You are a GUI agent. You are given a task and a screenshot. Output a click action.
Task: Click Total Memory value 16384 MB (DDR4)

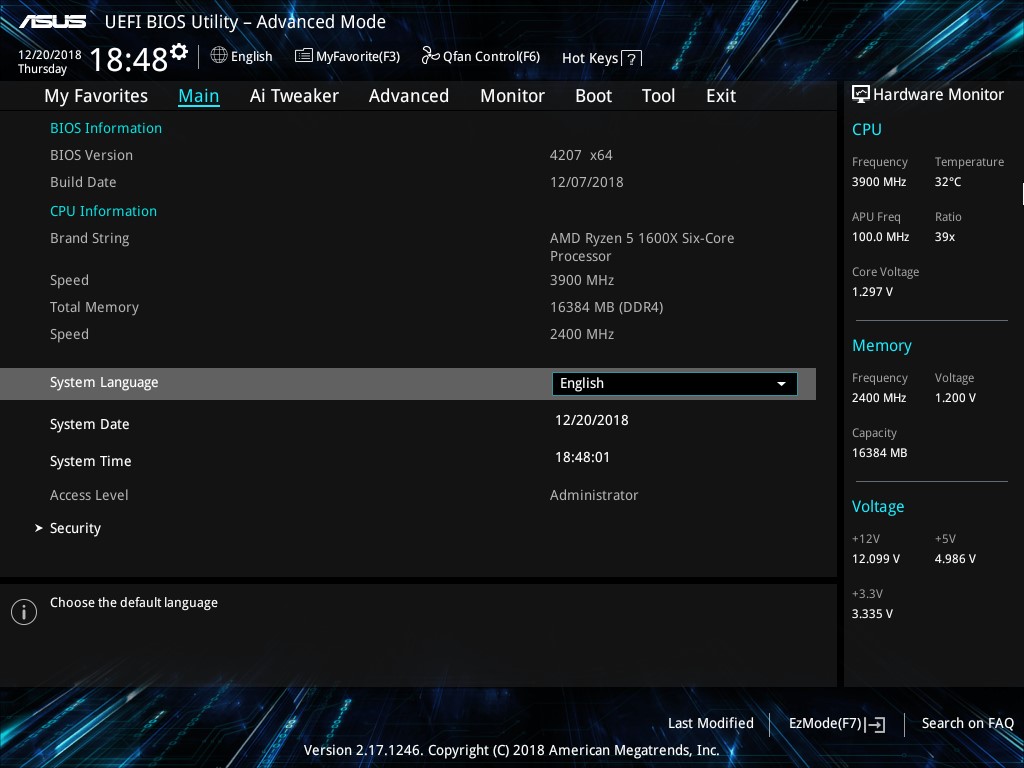(607, 307)
